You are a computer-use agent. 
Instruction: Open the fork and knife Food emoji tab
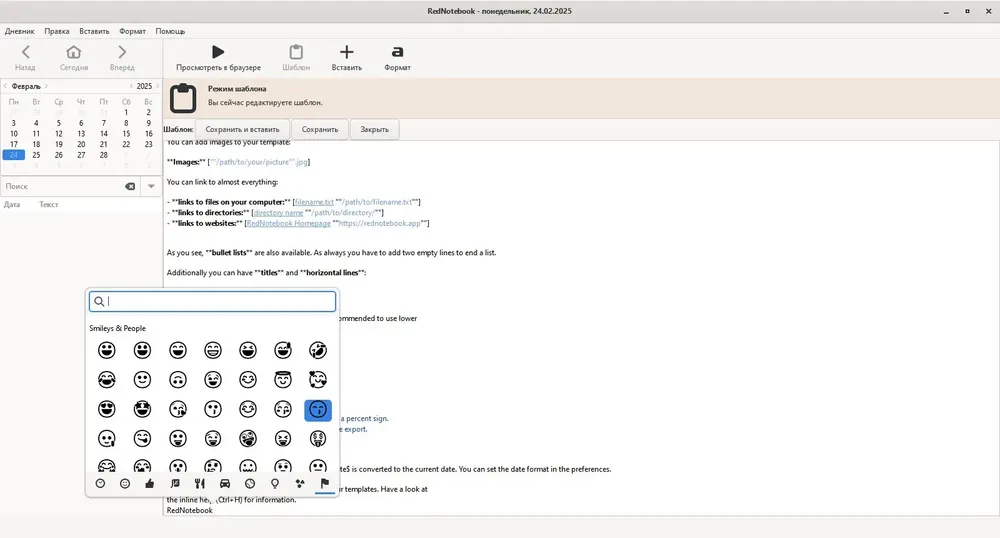click(200, 484)
